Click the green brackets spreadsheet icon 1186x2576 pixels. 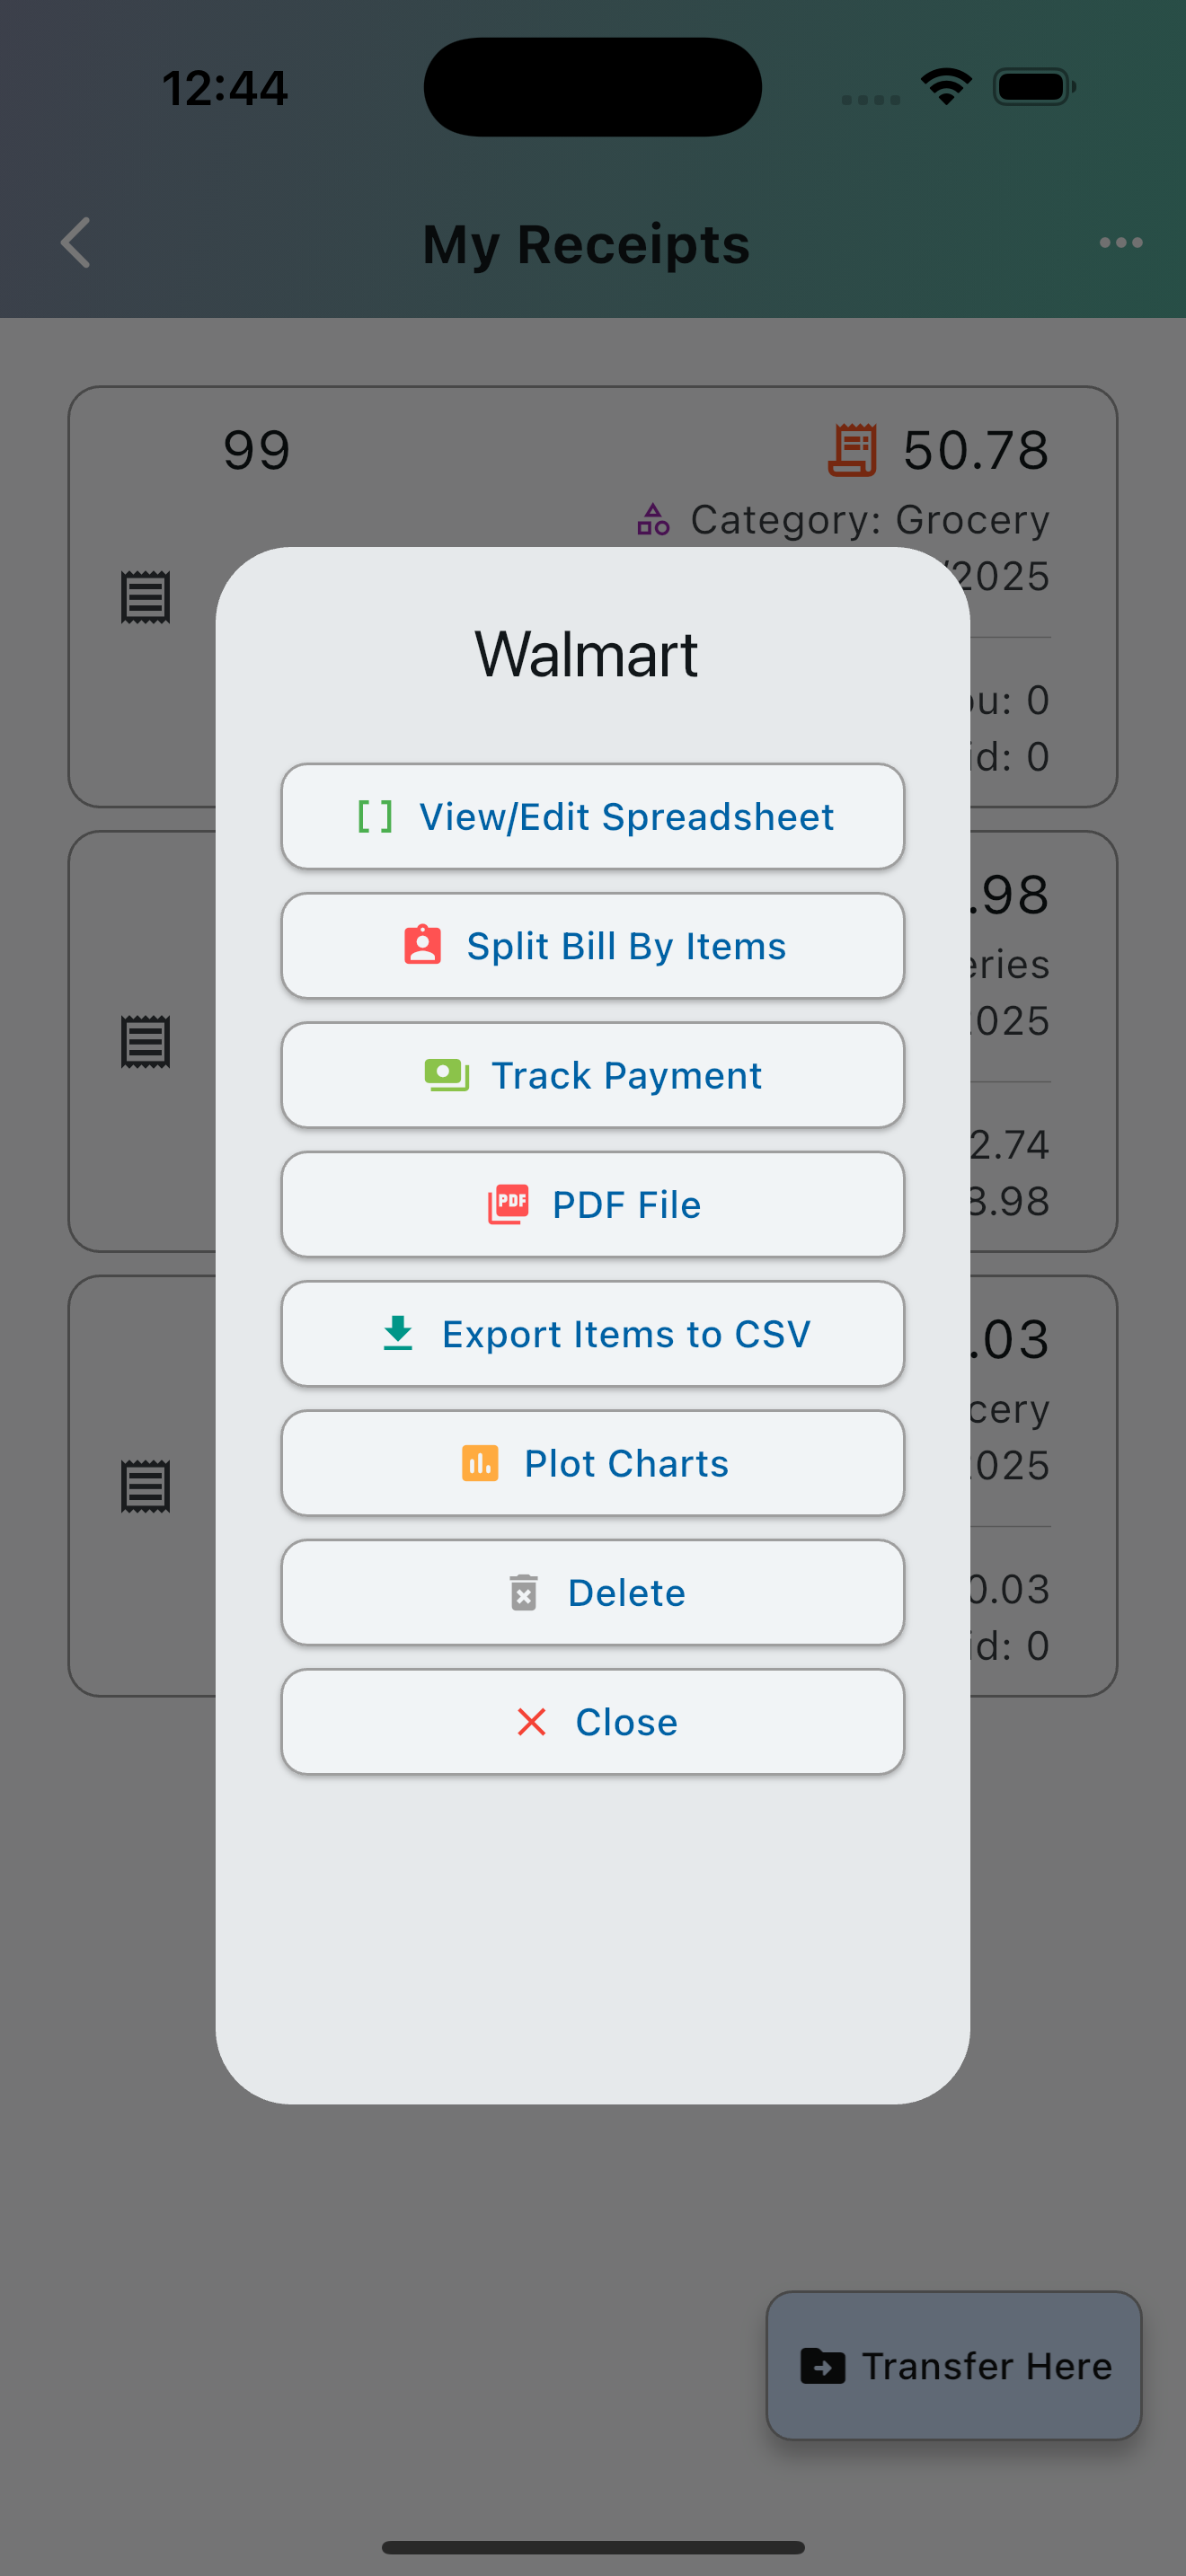click(375, 817)
